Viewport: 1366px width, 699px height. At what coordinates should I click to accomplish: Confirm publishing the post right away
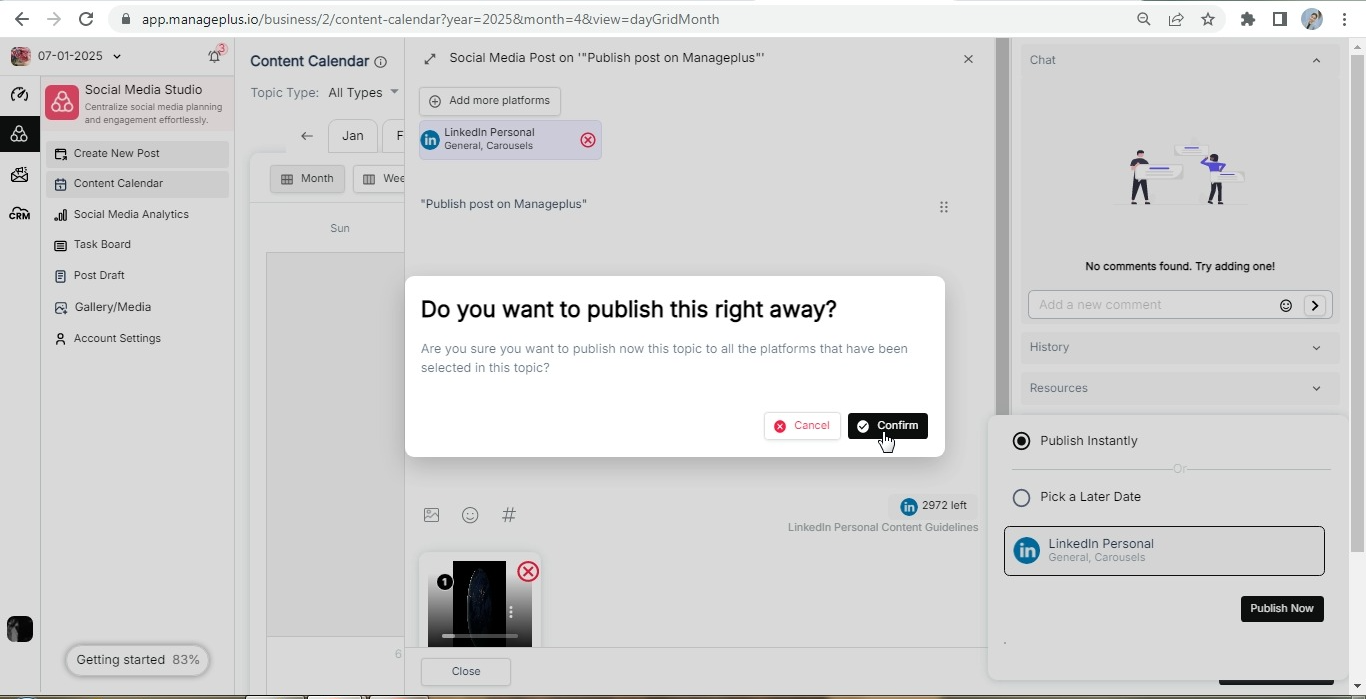coord(888,426)
